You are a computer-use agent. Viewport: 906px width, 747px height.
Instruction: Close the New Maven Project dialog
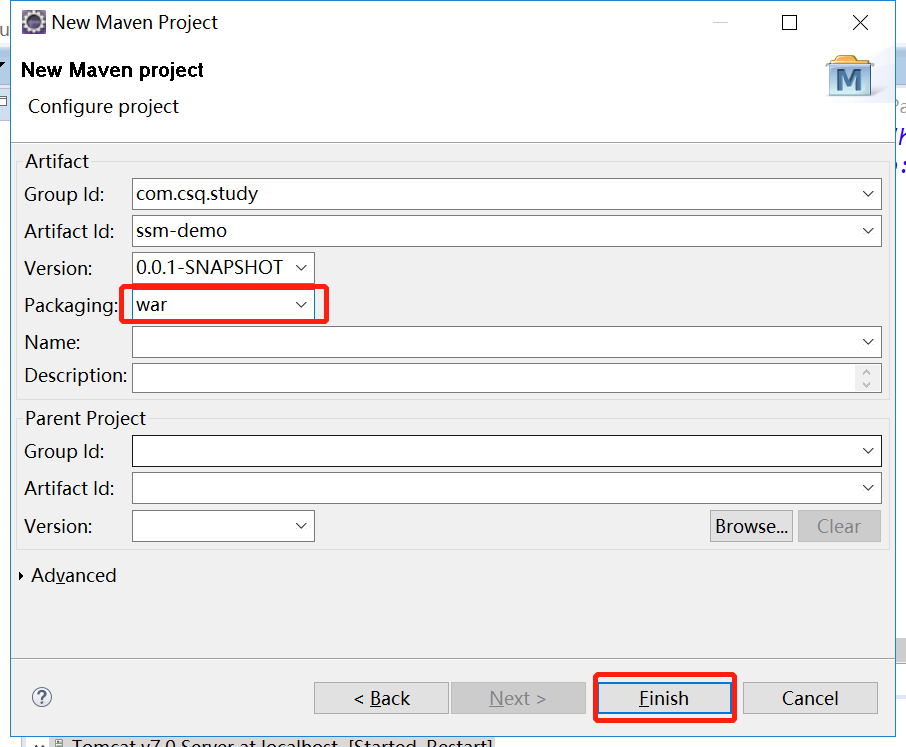[x=860, y=23]
